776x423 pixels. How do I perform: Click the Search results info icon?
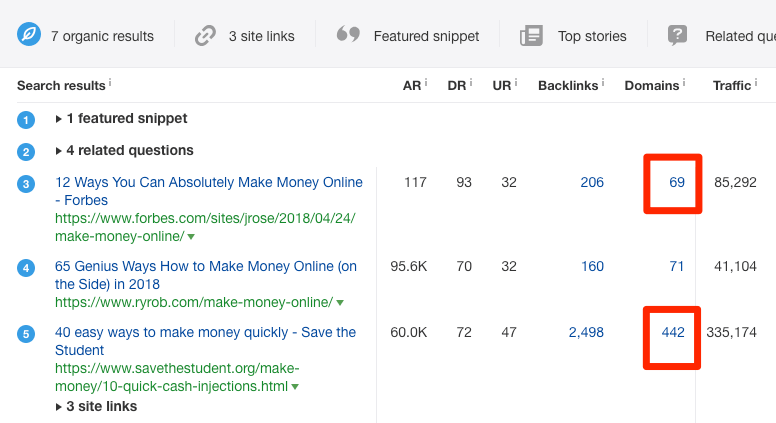[x=110, y=82]
